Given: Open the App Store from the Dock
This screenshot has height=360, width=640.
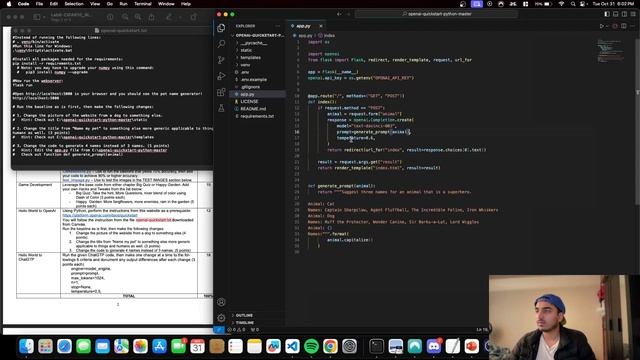Looking at the screenshot, I should point(159,347).
